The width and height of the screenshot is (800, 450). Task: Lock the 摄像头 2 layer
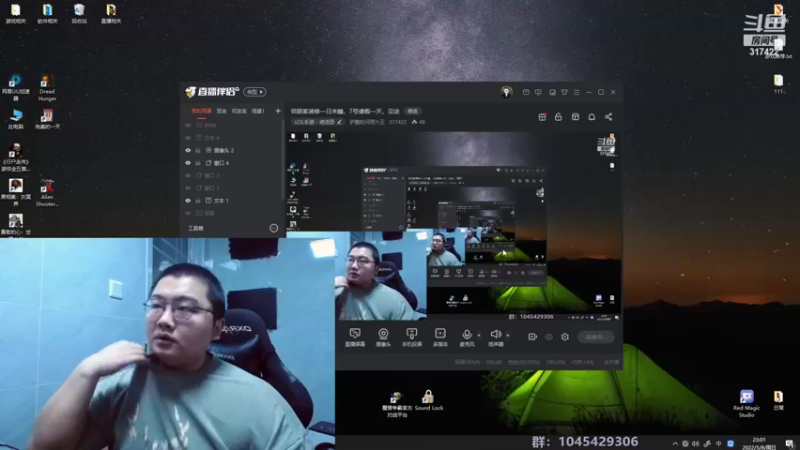(198, 151)
